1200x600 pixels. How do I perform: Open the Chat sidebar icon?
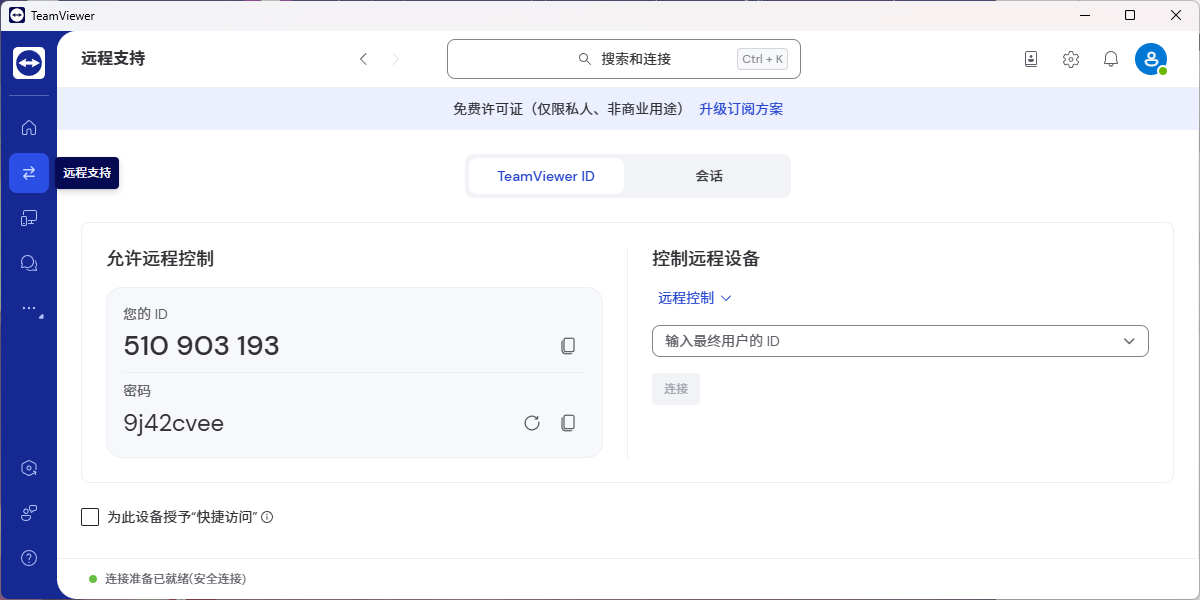29,263
